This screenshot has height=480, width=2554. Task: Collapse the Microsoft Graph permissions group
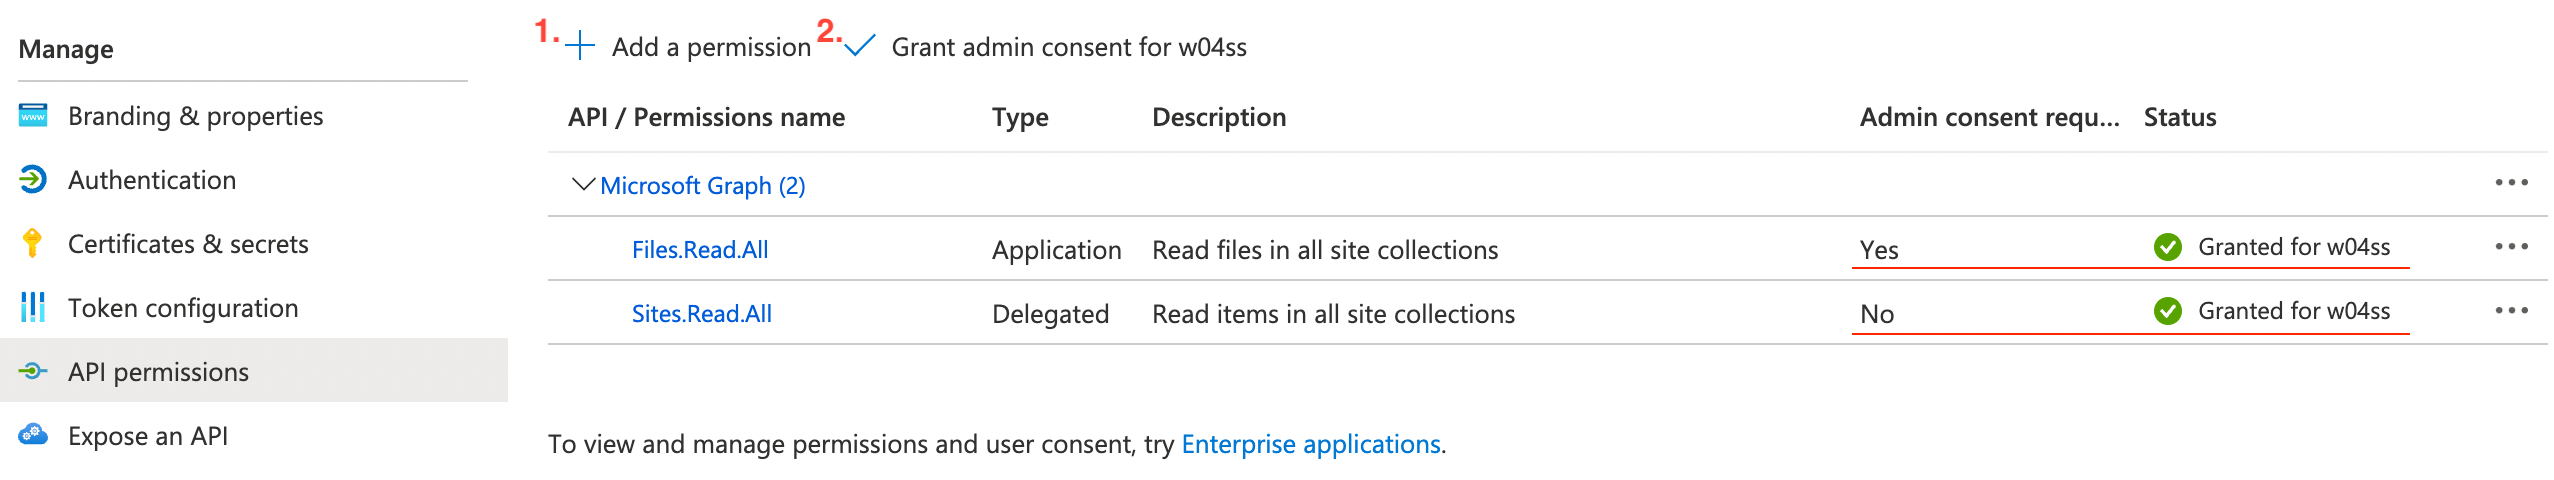[582, 185]
